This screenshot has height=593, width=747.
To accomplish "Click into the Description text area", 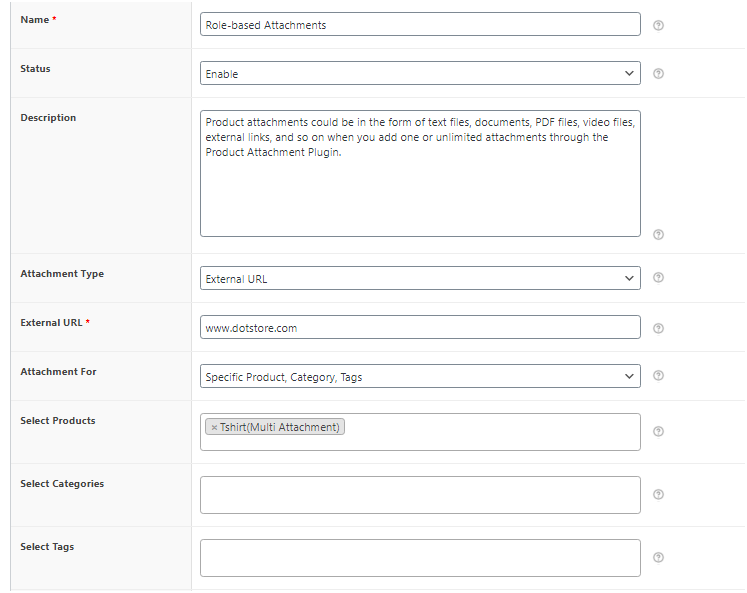I will point(419,190).
